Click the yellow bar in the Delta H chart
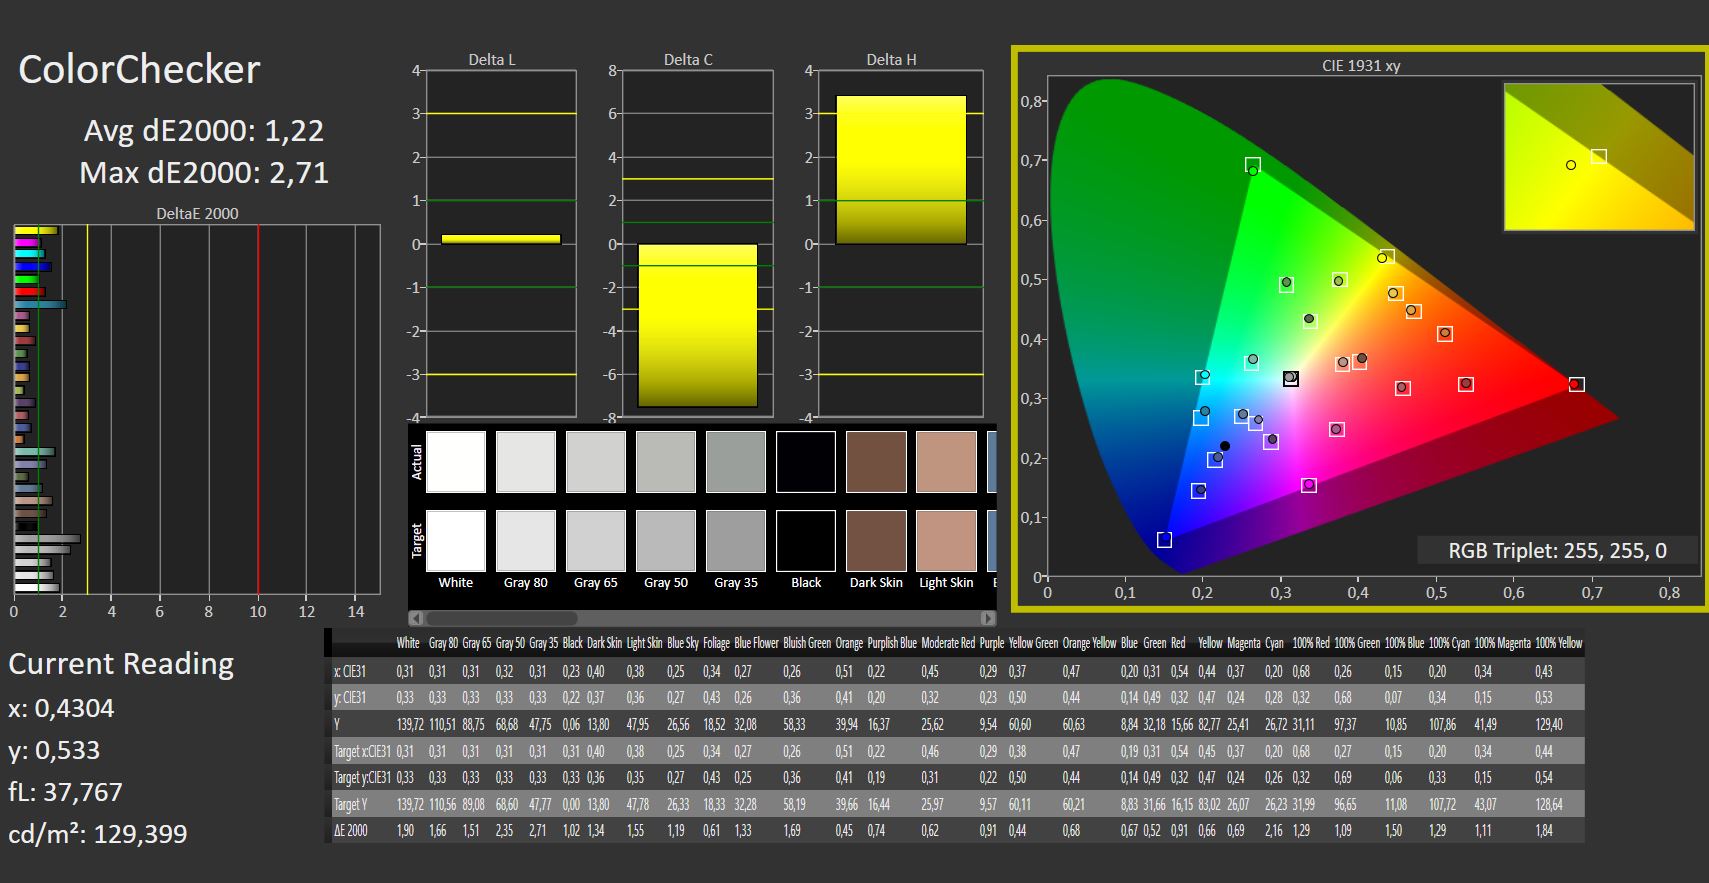The height and width of the screenshot is (883, 1709). click(x=901, y=170)
